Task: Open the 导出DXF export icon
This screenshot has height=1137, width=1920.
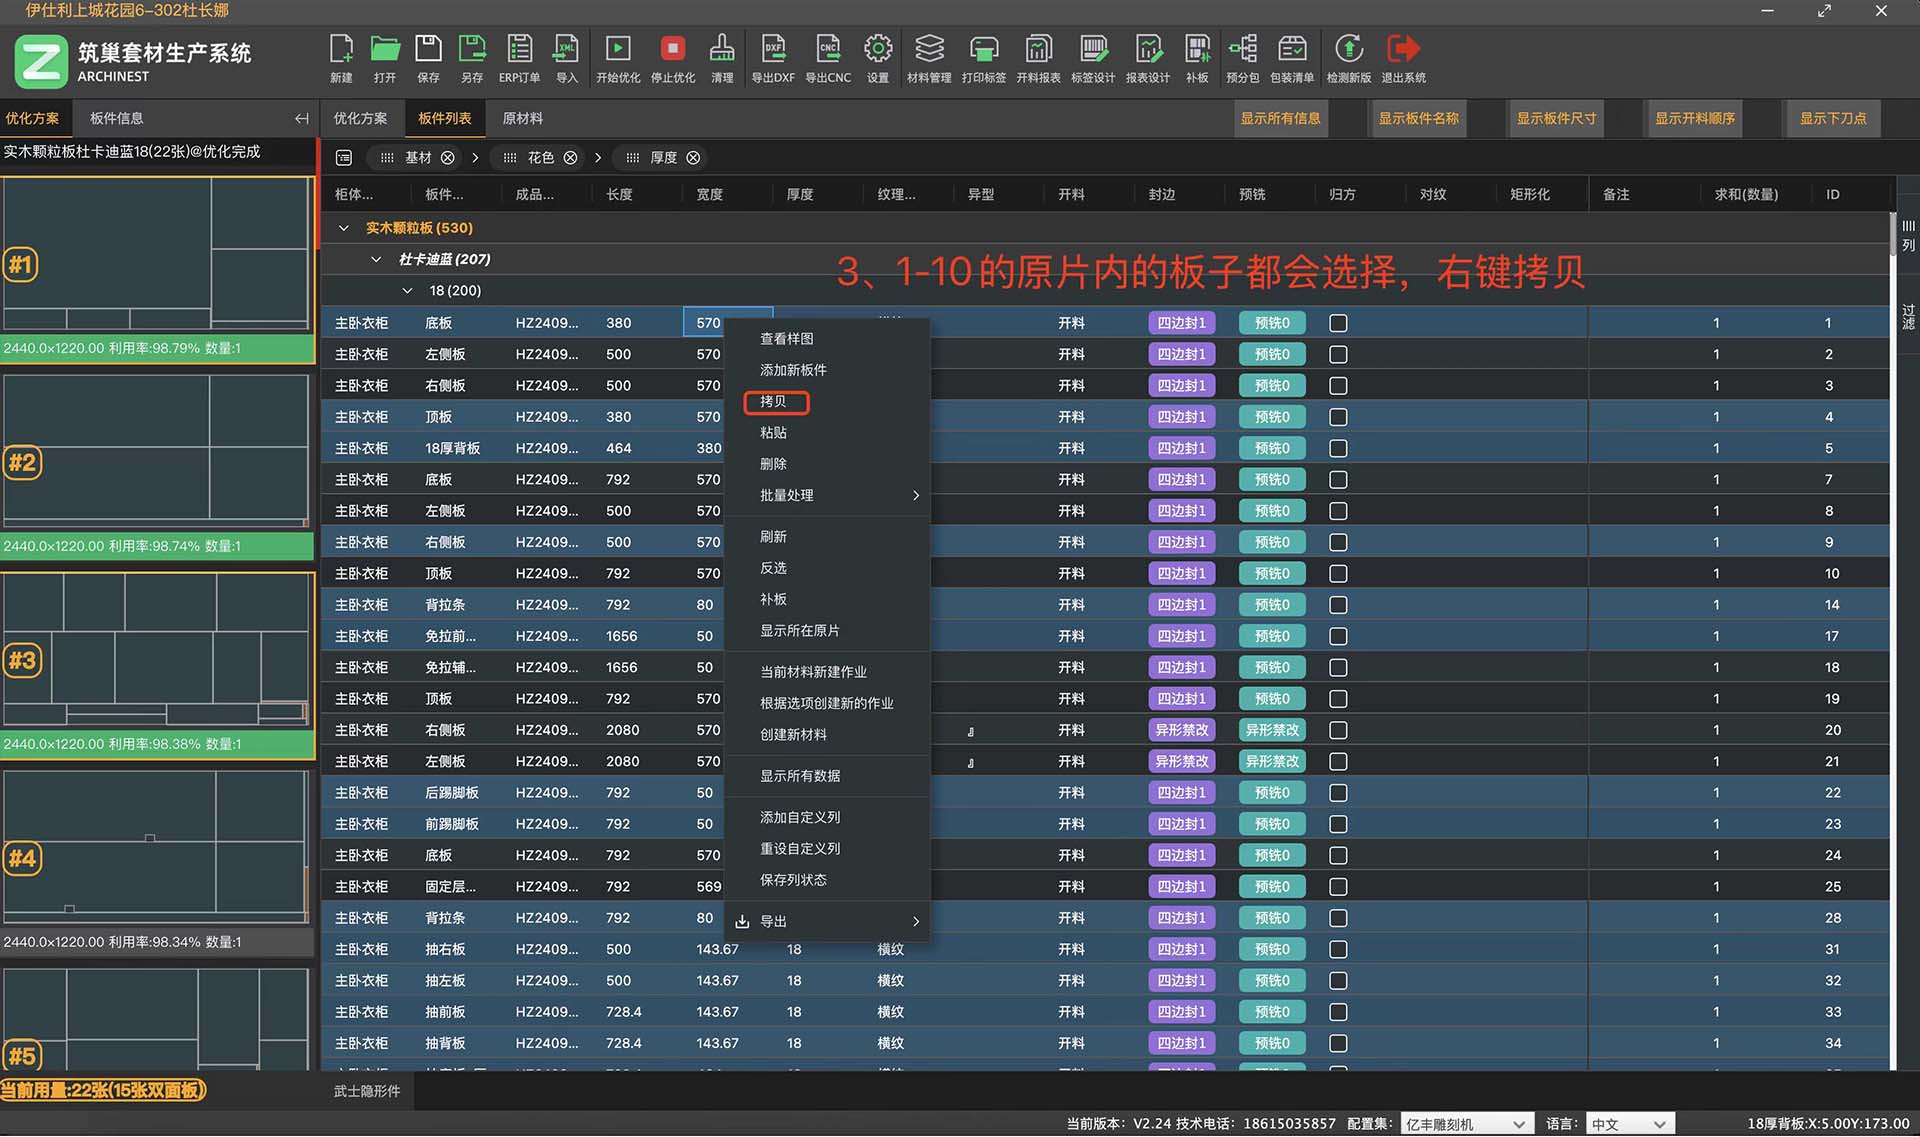Action: pyautogui.click(x=773, y=50)
